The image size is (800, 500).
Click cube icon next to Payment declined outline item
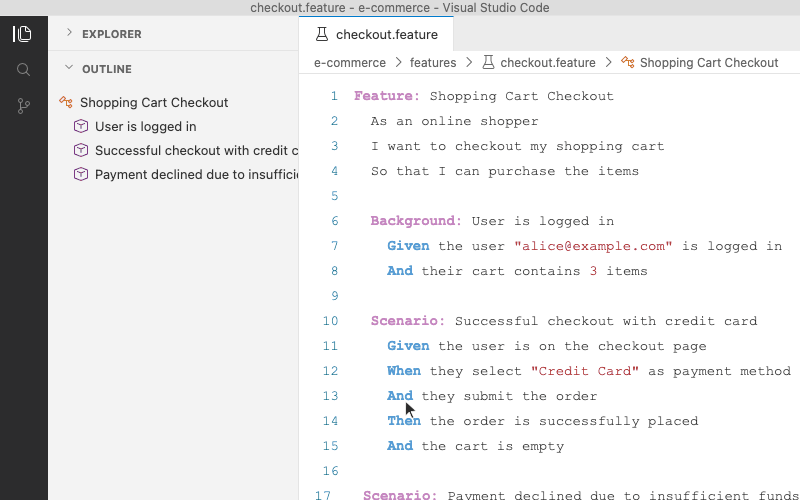[x=81, y=174]
